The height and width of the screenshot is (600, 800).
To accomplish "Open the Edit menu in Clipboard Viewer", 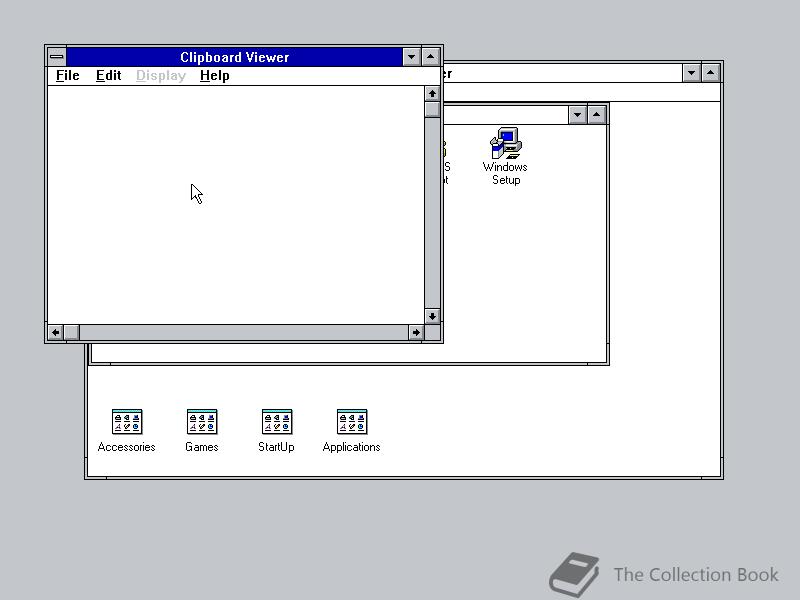I will (x=108, y=76).
